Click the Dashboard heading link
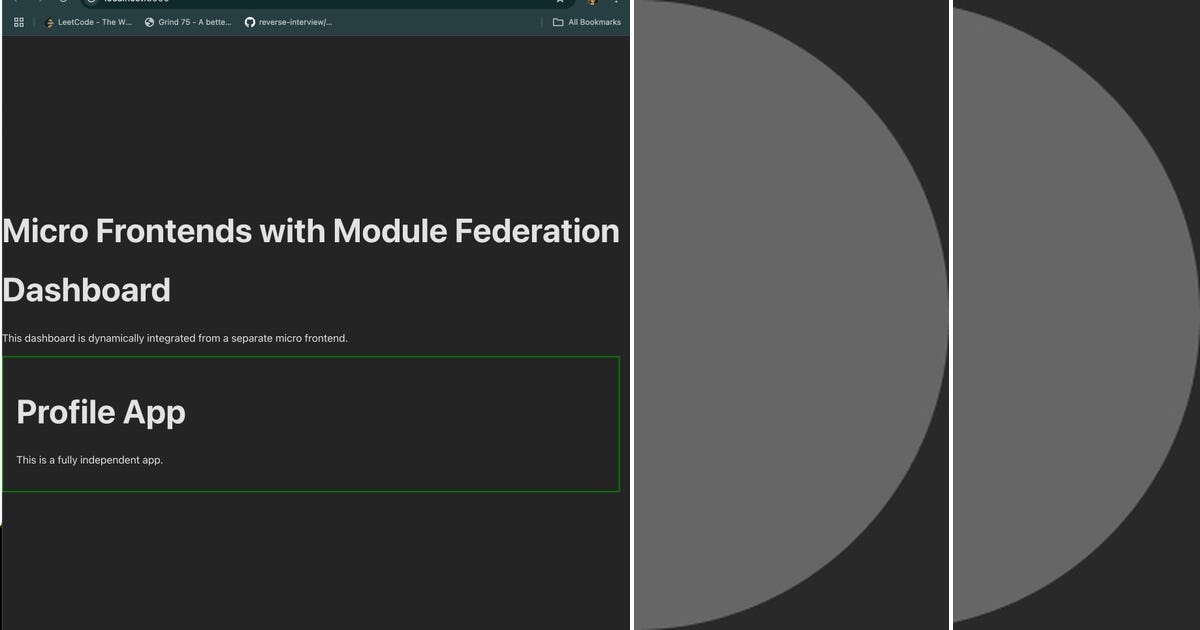Image resolution: width=1200 pixels, height=630 pixels. [x=87, y=290]
